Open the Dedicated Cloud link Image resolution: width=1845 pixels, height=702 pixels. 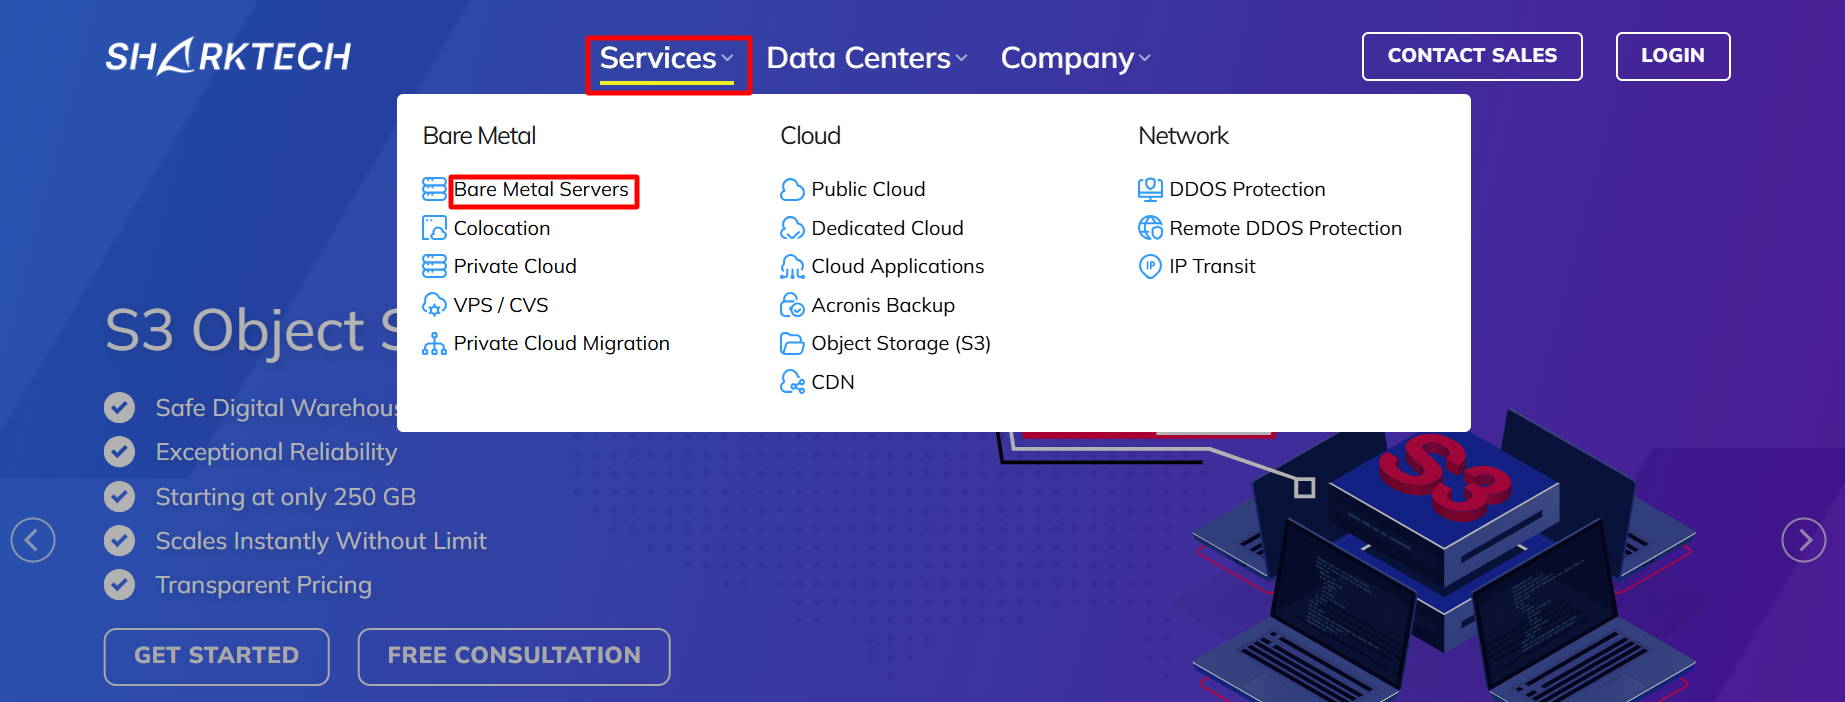coord(888,228)
